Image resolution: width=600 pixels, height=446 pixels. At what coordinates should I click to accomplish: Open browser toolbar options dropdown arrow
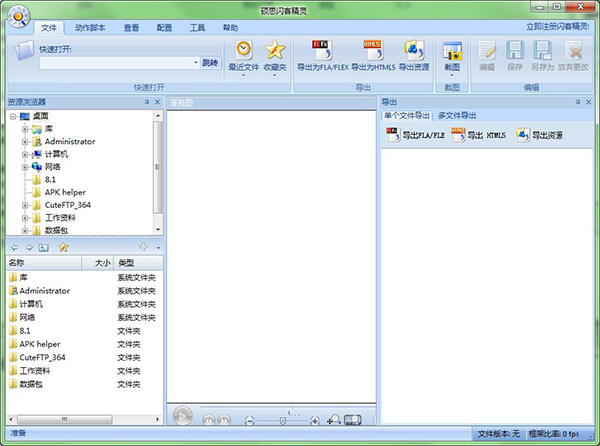coord(158,248)
